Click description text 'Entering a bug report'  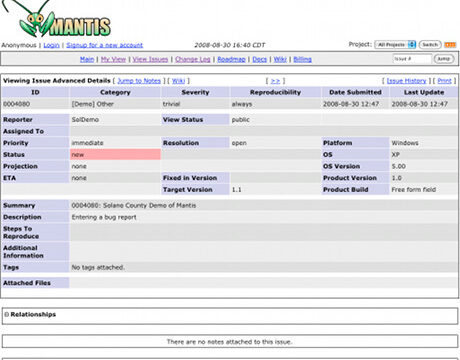coord(104,217)
